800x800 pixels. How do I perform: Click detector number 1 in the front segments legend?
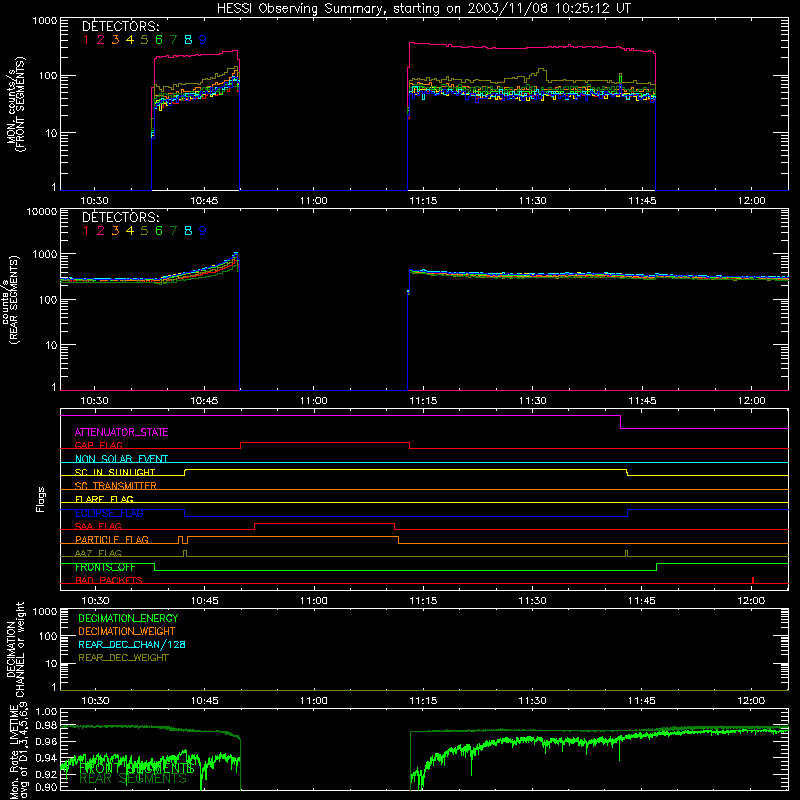click(x=86, y=40)
